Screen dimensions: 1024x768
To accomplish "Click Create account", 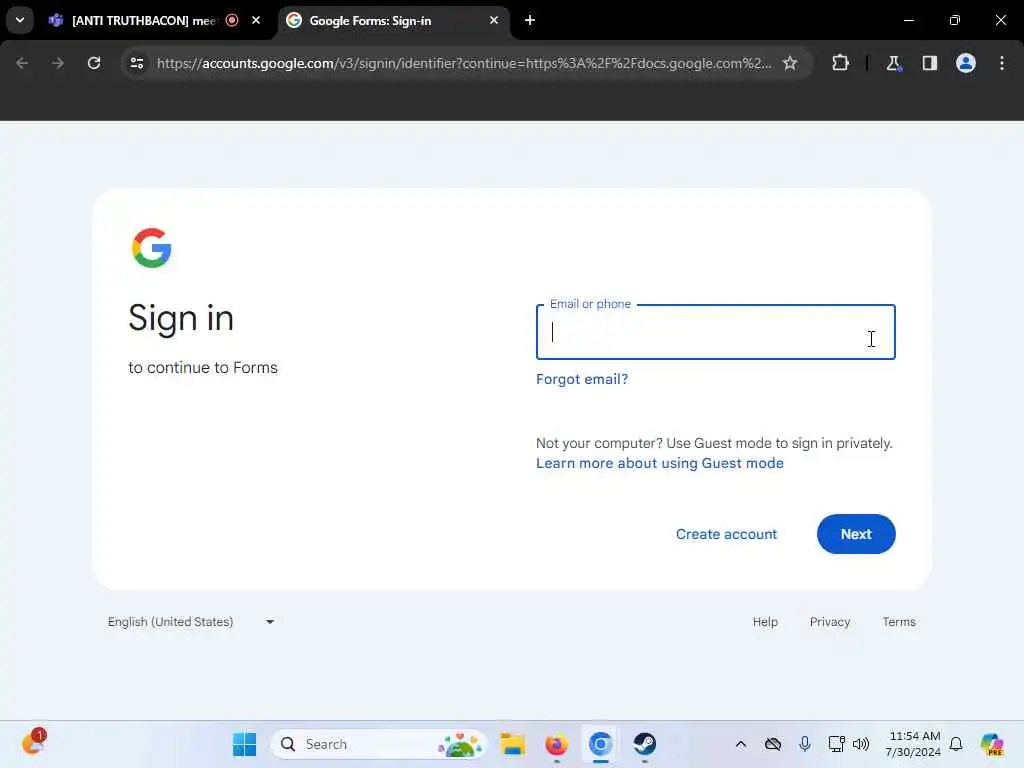I will click(x=726, y=534).
